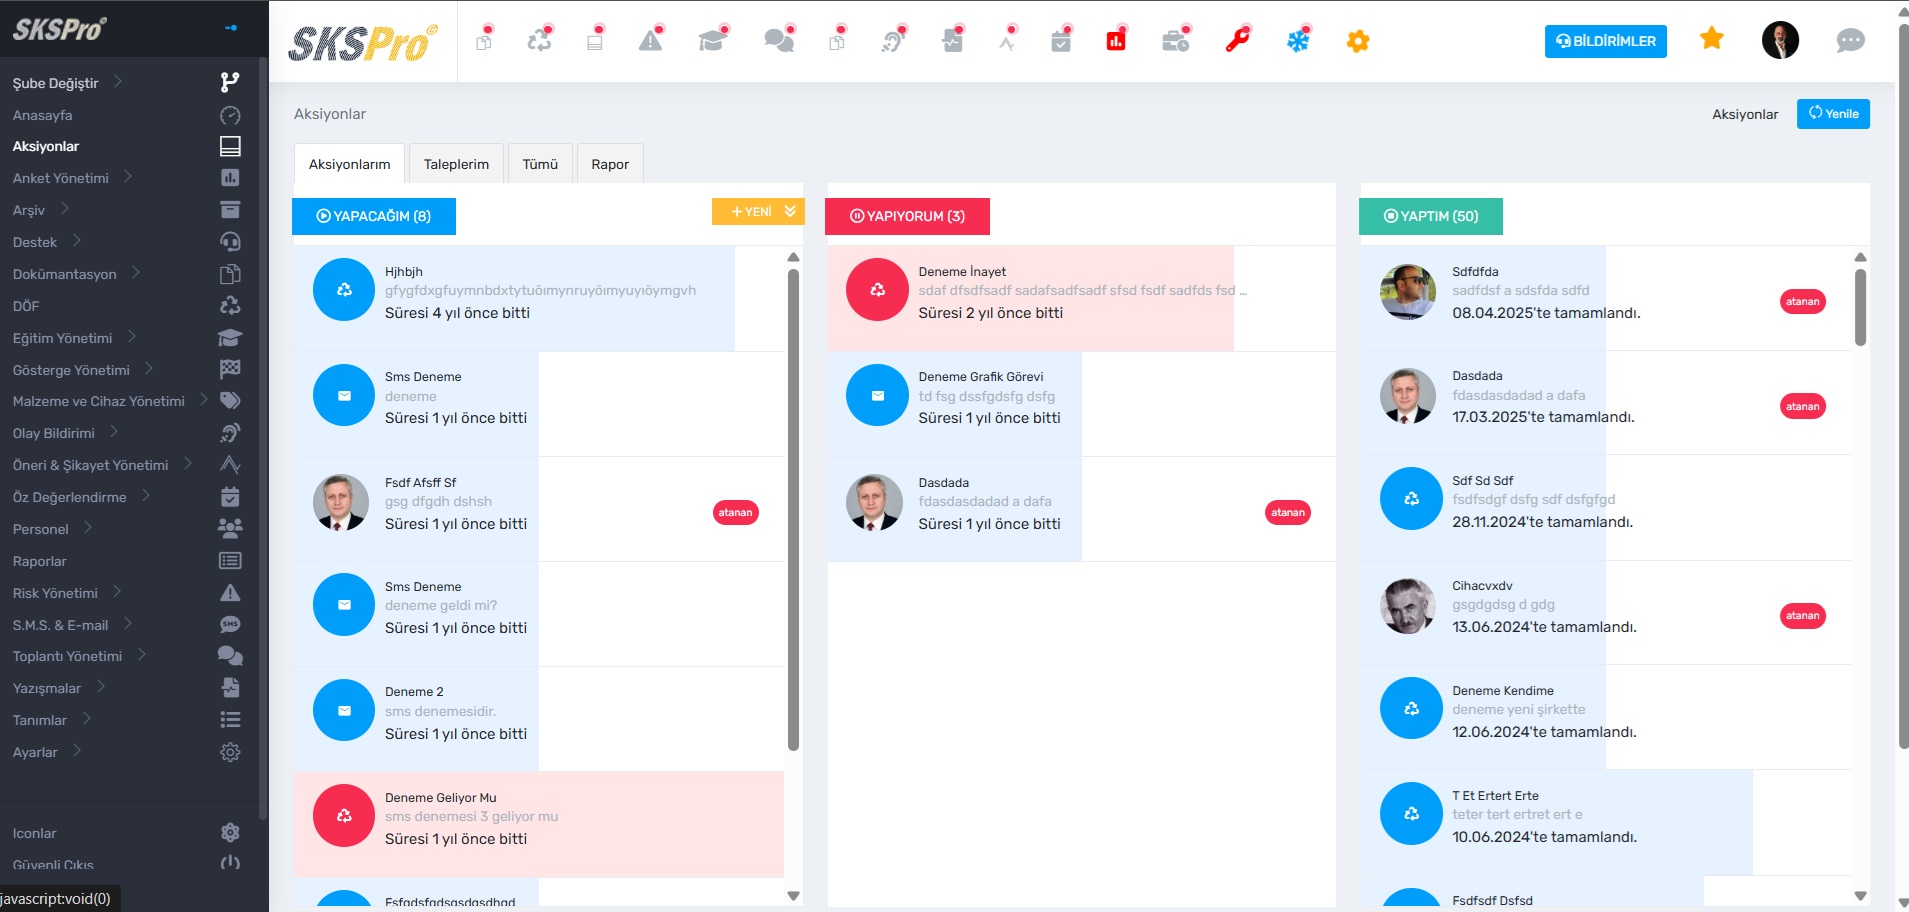Open the gray chat message icon in the header
This screenshot has width=1909, height=912.
pyautogui.click(x=1851, y=41)
